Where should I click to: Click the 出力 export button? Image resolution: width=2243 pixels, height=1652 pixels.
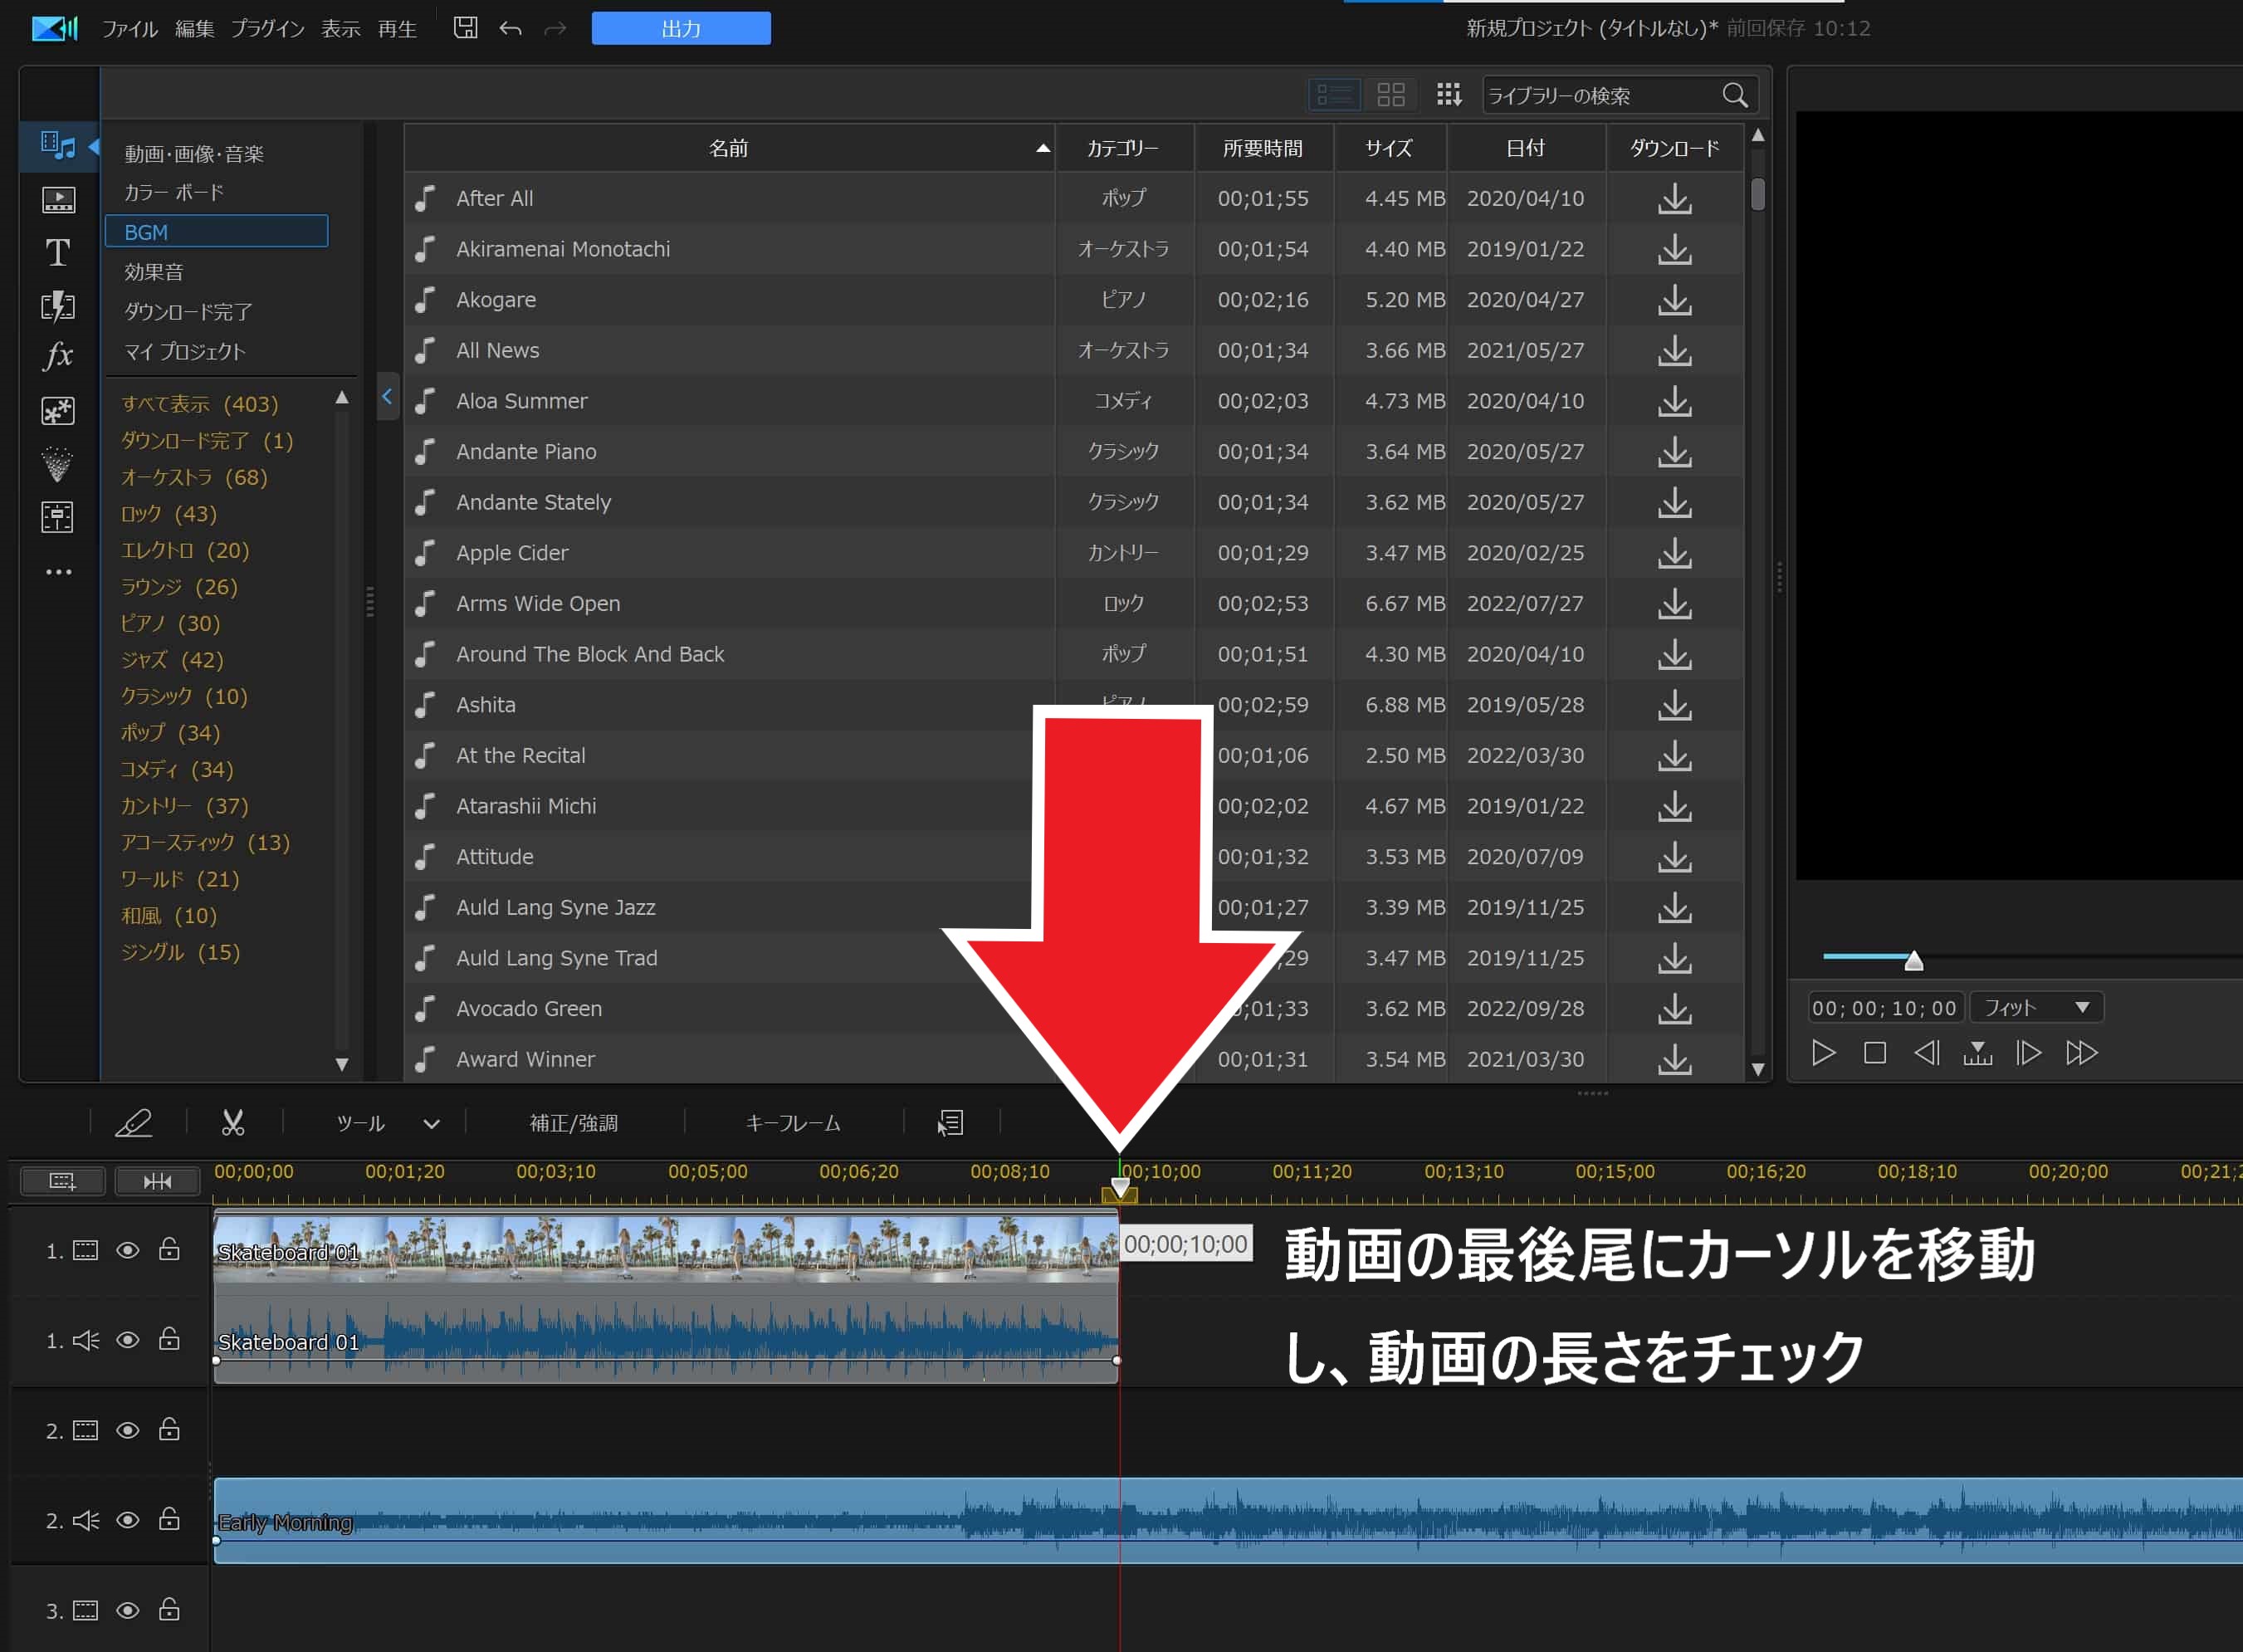point(681,29)
